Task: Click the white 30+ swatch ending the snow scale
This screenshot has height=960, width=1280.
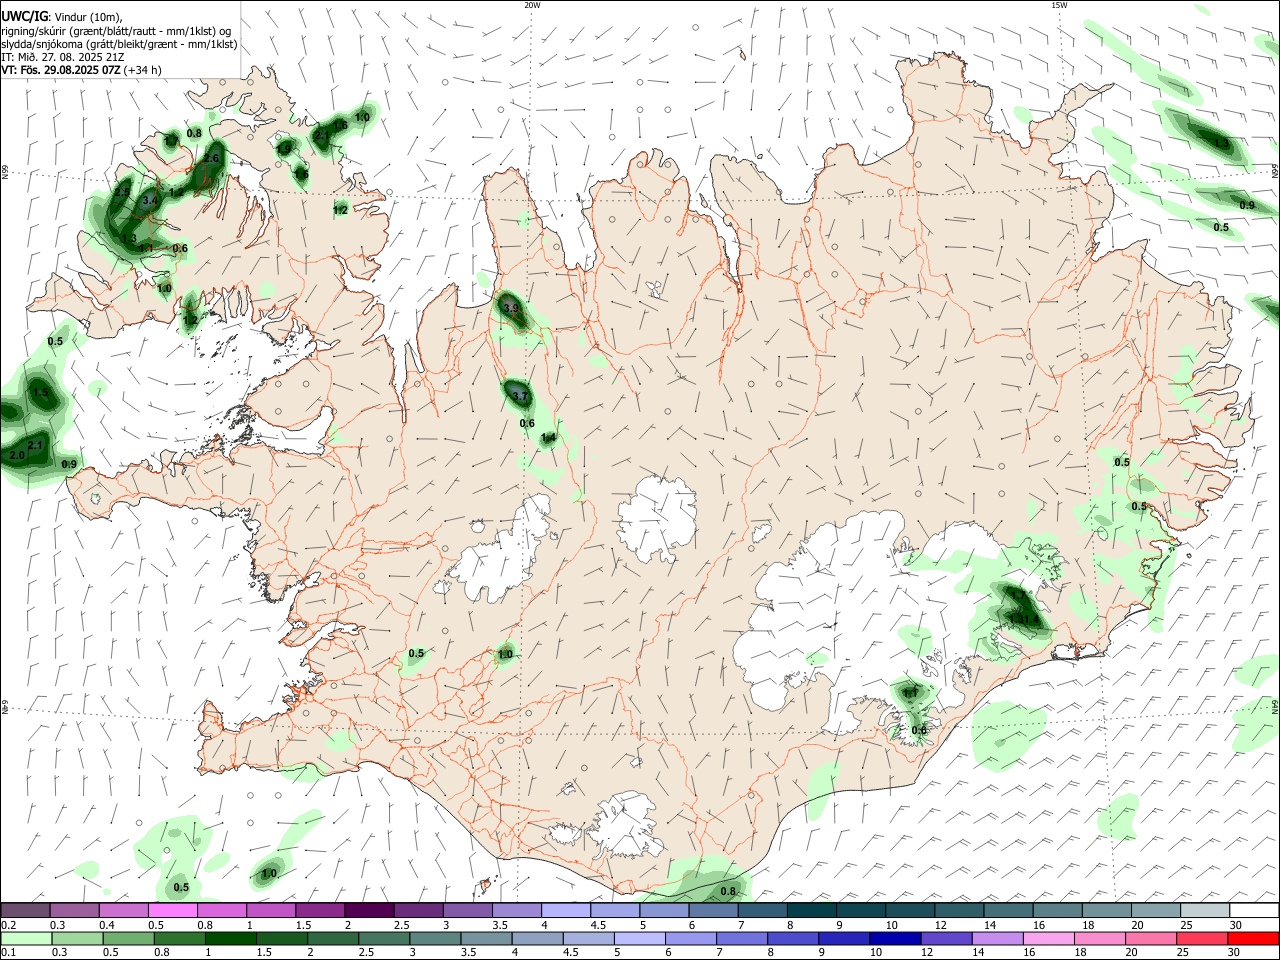Action: click(1254, 910)
